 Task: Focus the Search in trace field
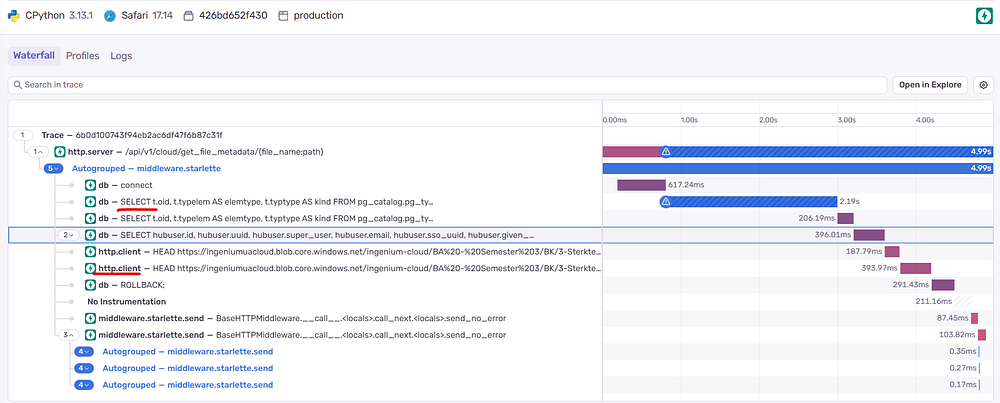(x=447, y=85)
